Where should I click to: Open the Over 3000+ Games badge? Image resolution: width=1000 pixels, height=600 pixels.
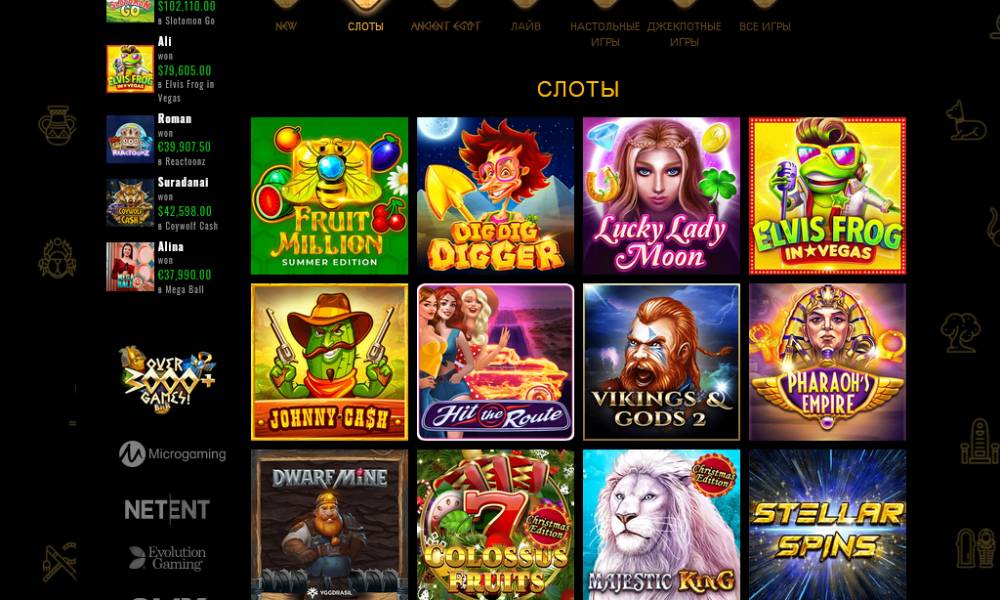(x=168, y=380)
